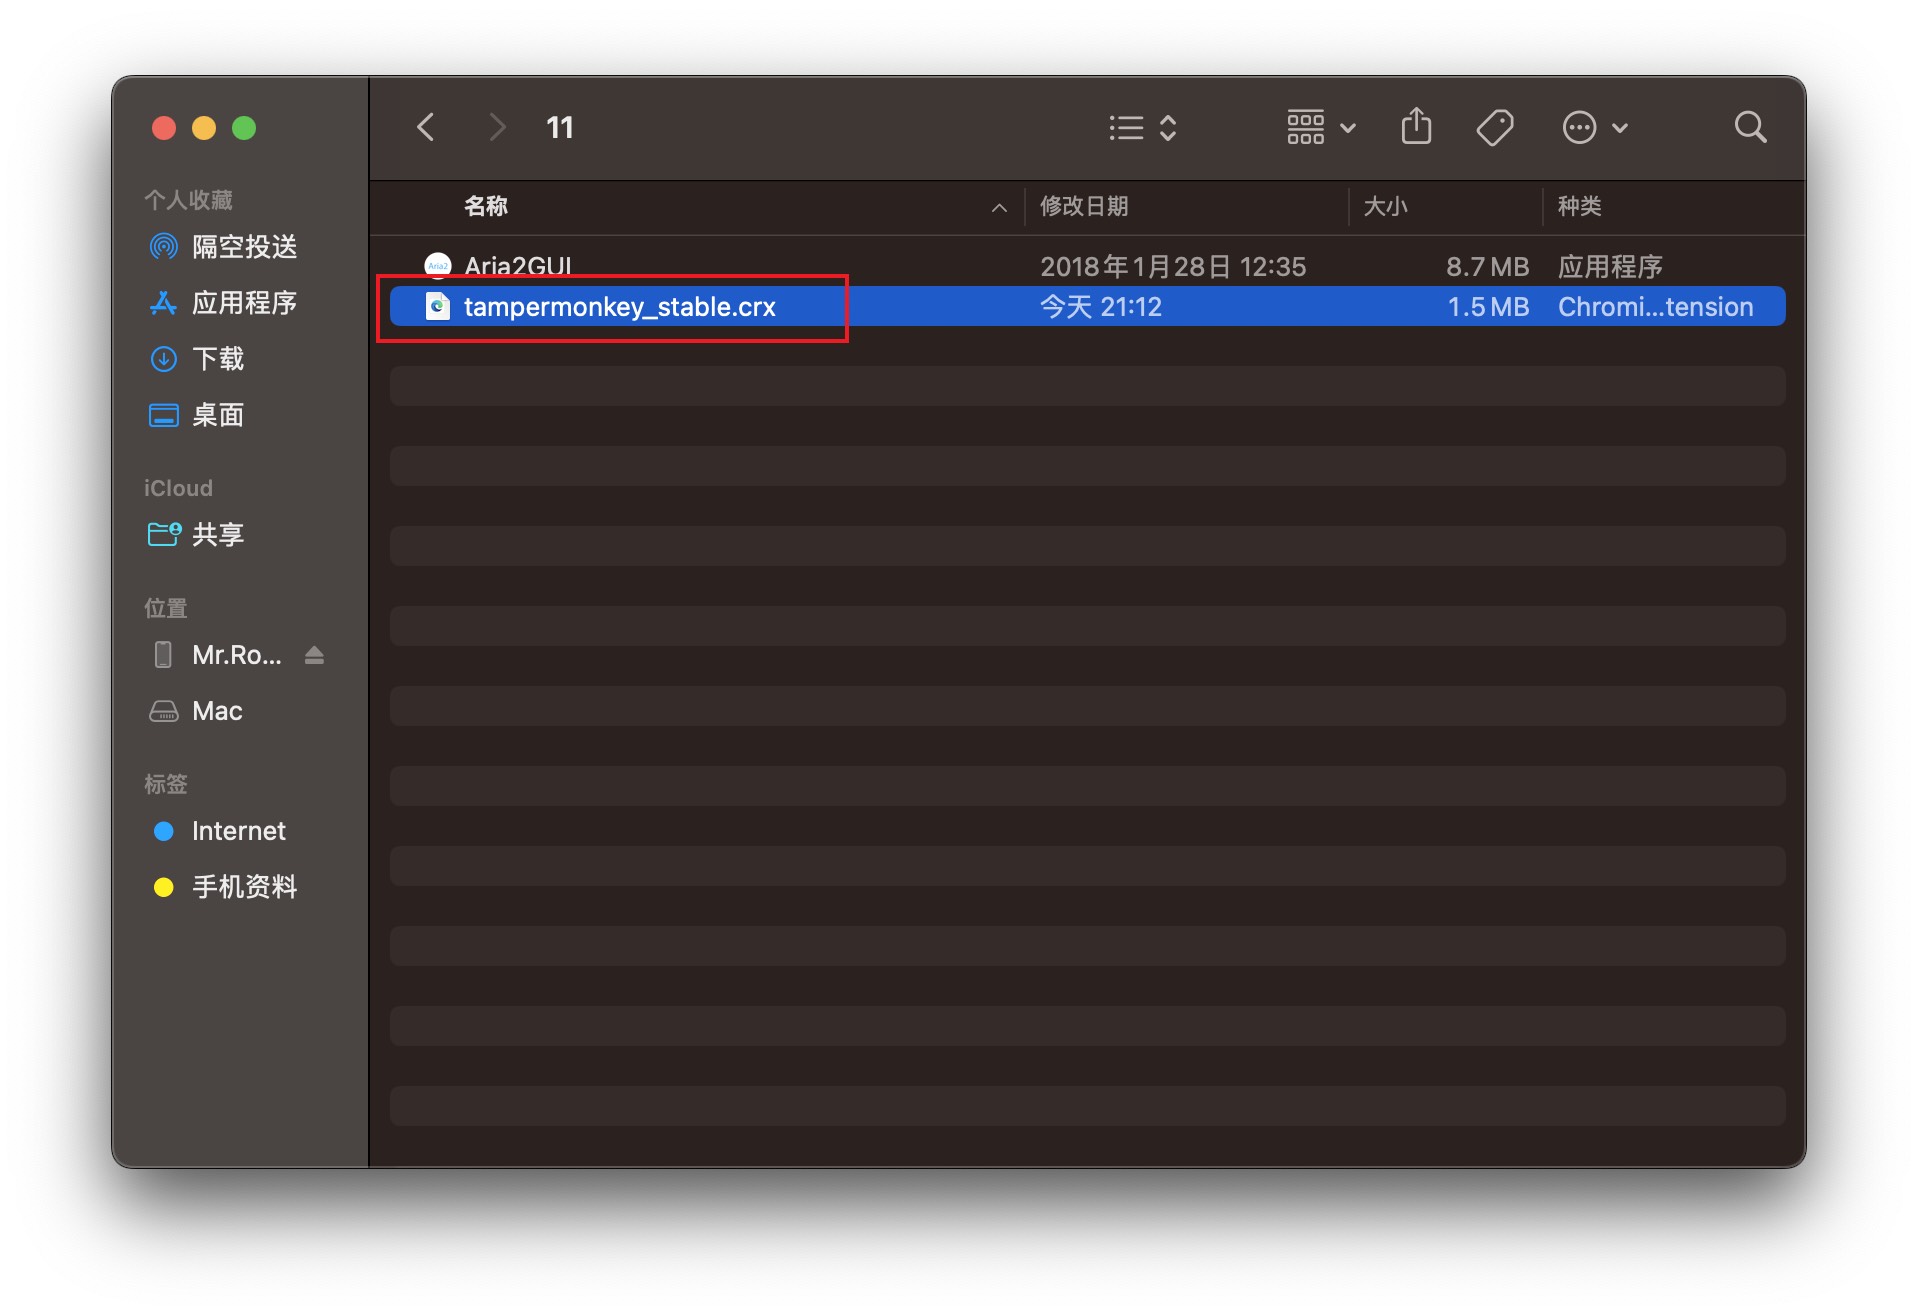Toggle the sort direction caret
Image resolution: width=1918 pixels, height=1316 pixels.
tap(999, 207)
